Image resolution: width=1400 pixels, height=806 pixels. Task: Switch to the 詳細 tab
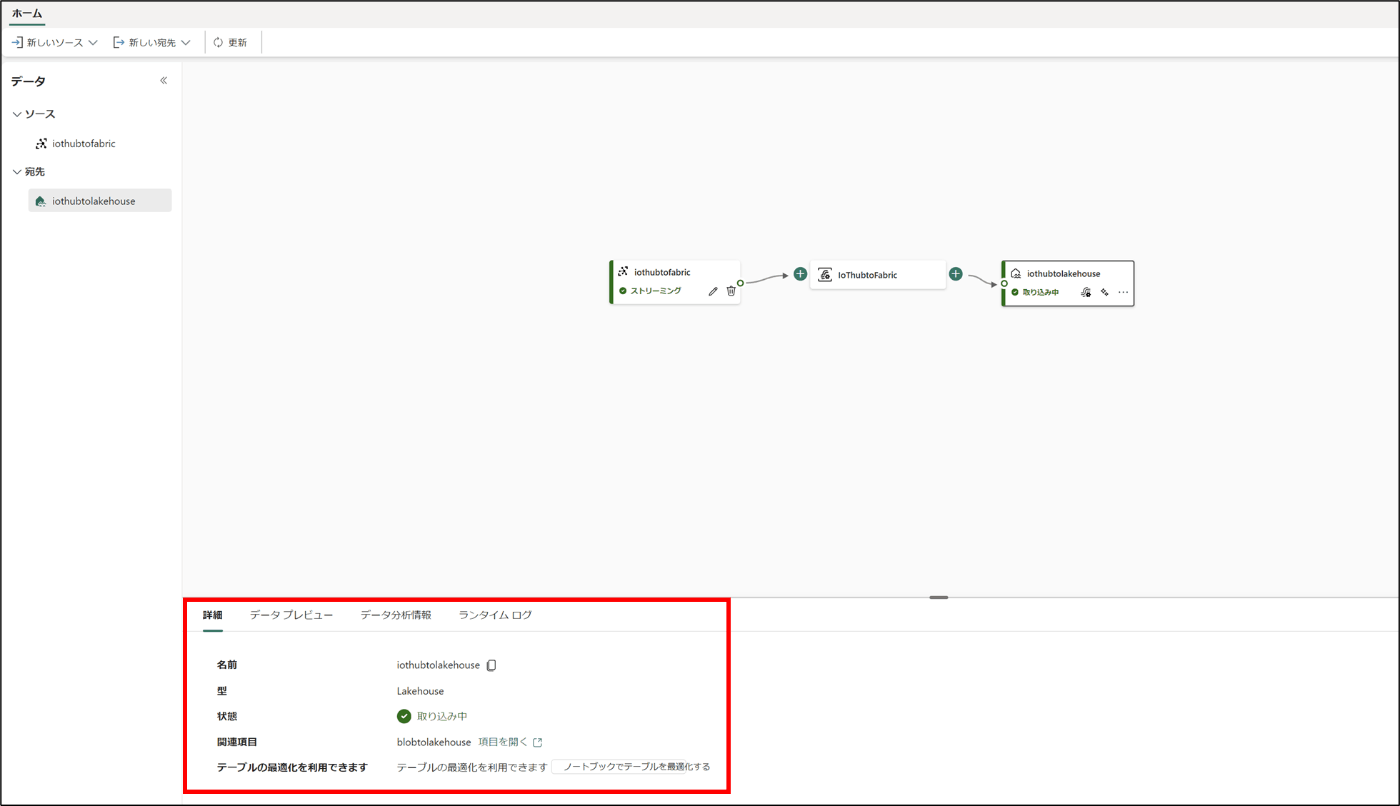213,615
